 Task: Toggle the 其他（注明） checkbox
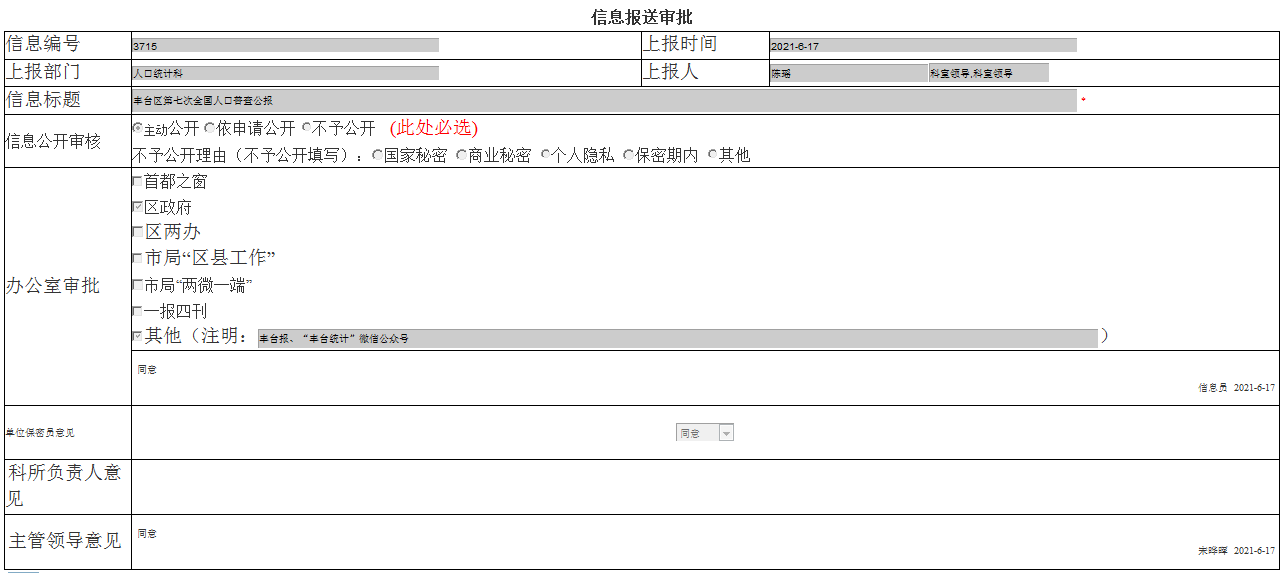tap(137, 337)
